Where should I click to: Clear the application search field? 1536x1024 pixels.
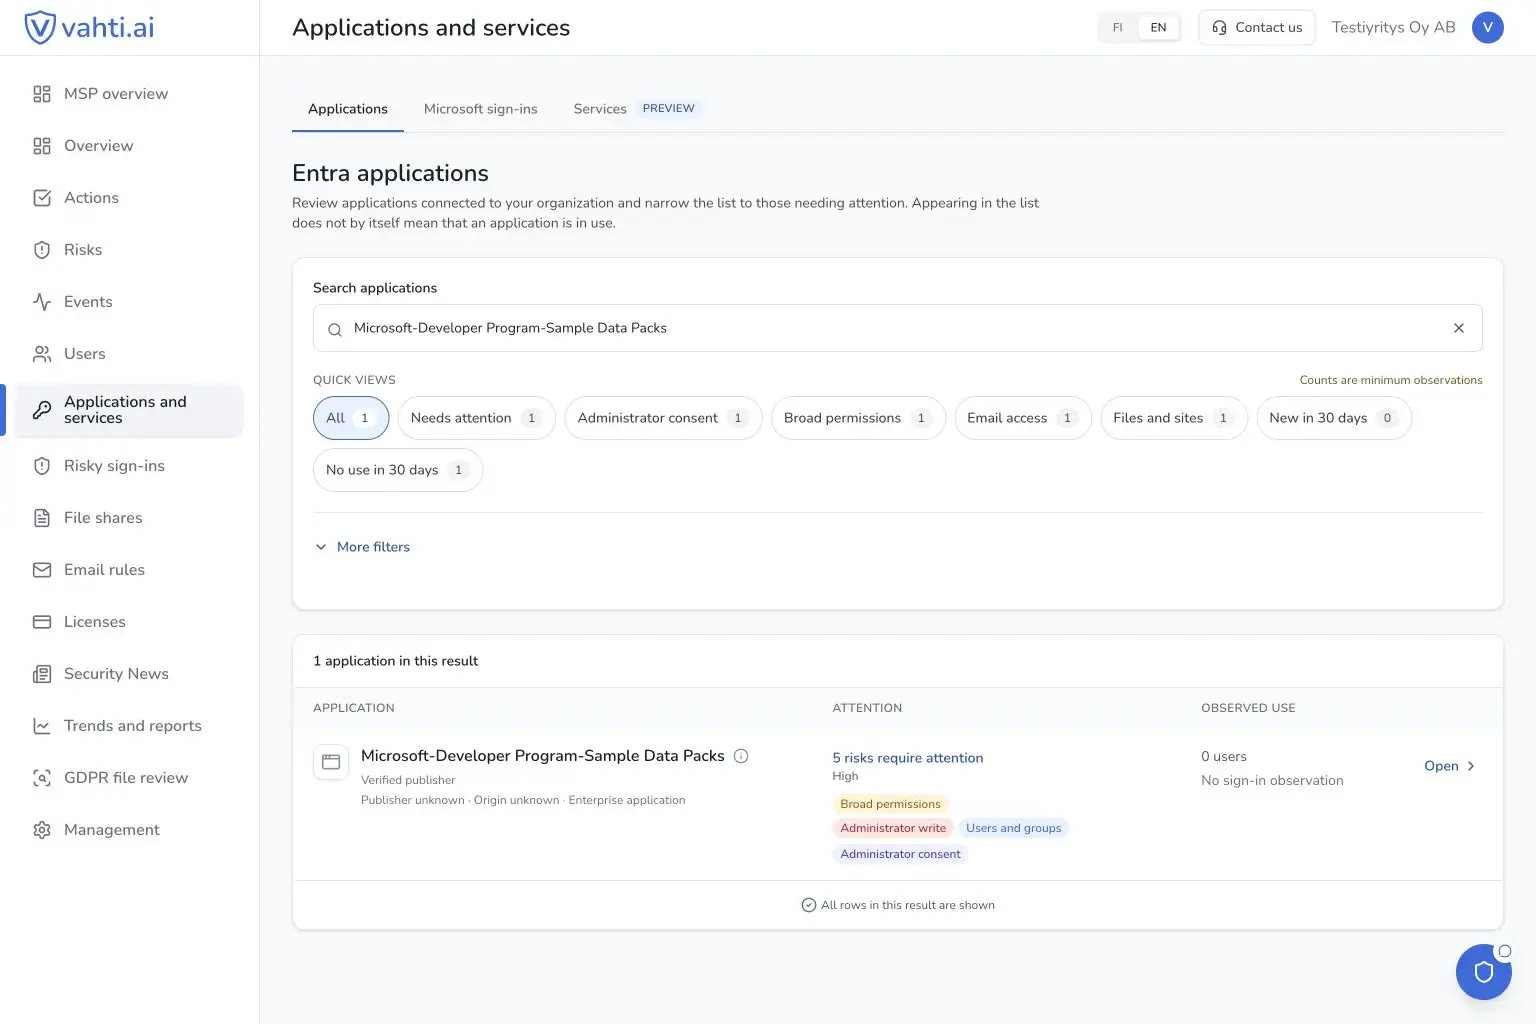pyautogui.click(x=1459, y=328)
